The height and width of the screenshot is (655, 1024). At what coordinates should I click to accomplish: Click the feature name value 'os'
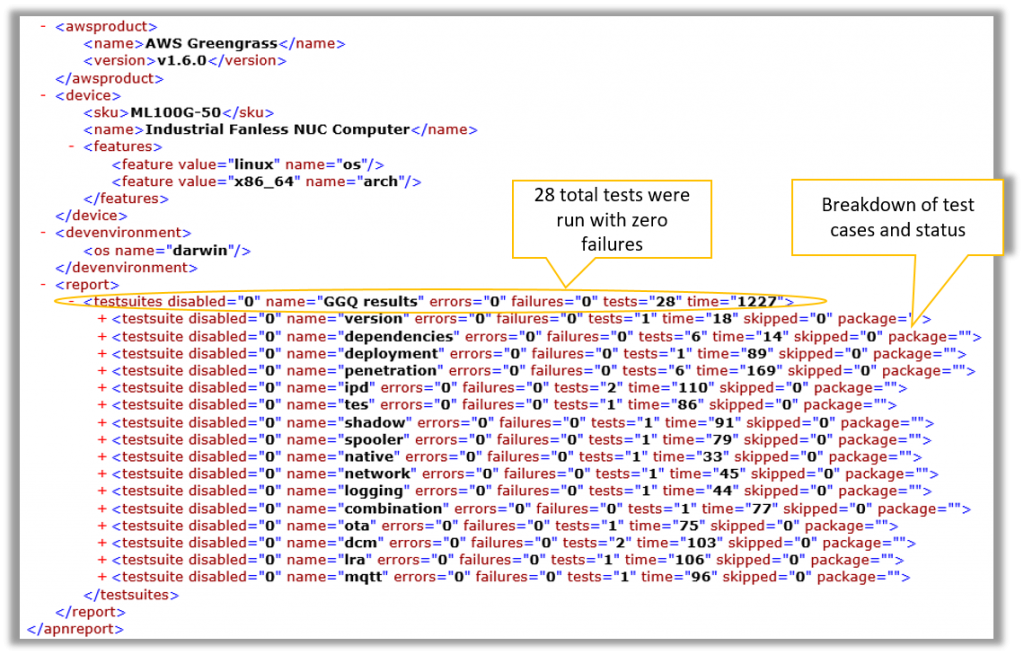coord(351,165)
